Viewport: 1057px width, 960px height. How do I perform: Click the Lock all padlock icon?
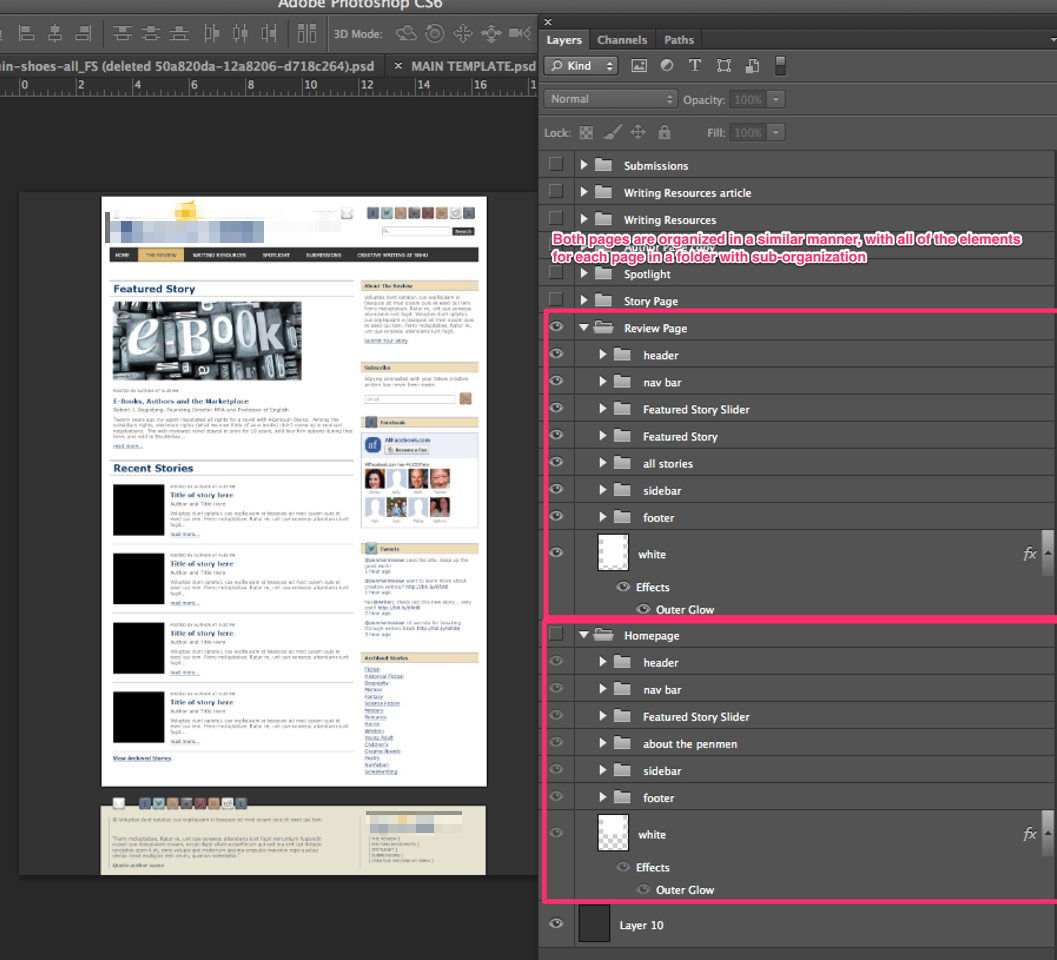[x=665, y=132]
